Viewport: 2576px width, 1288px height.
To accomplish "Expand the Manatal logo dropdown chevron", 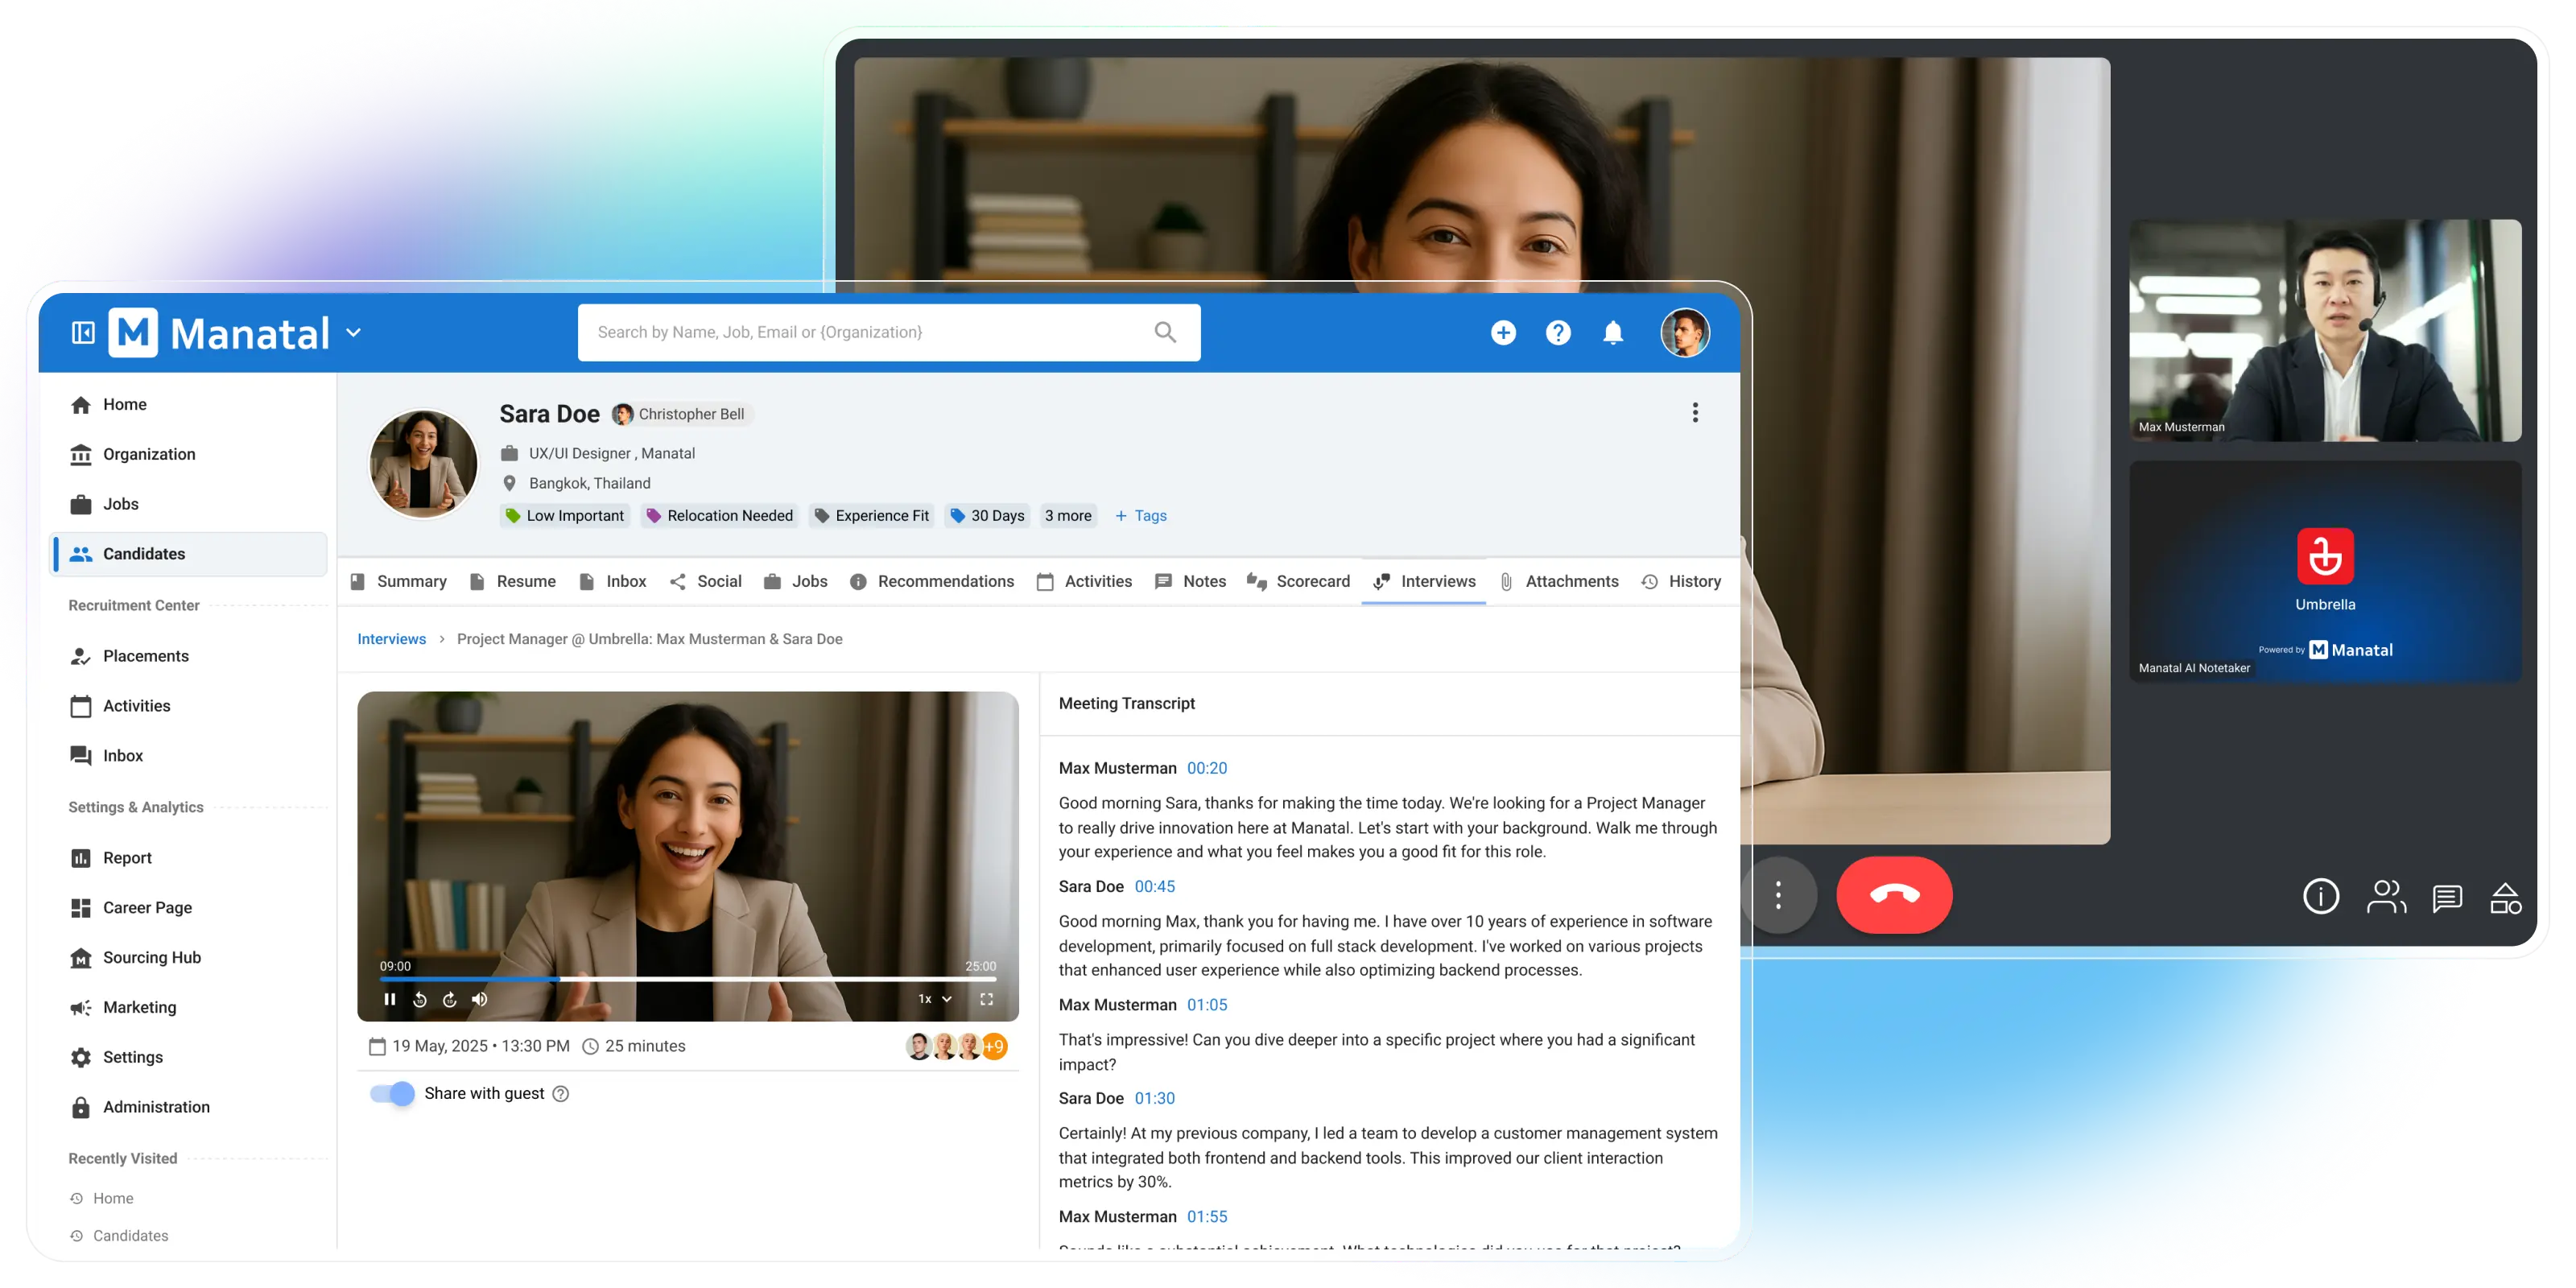I will [354, 333].
